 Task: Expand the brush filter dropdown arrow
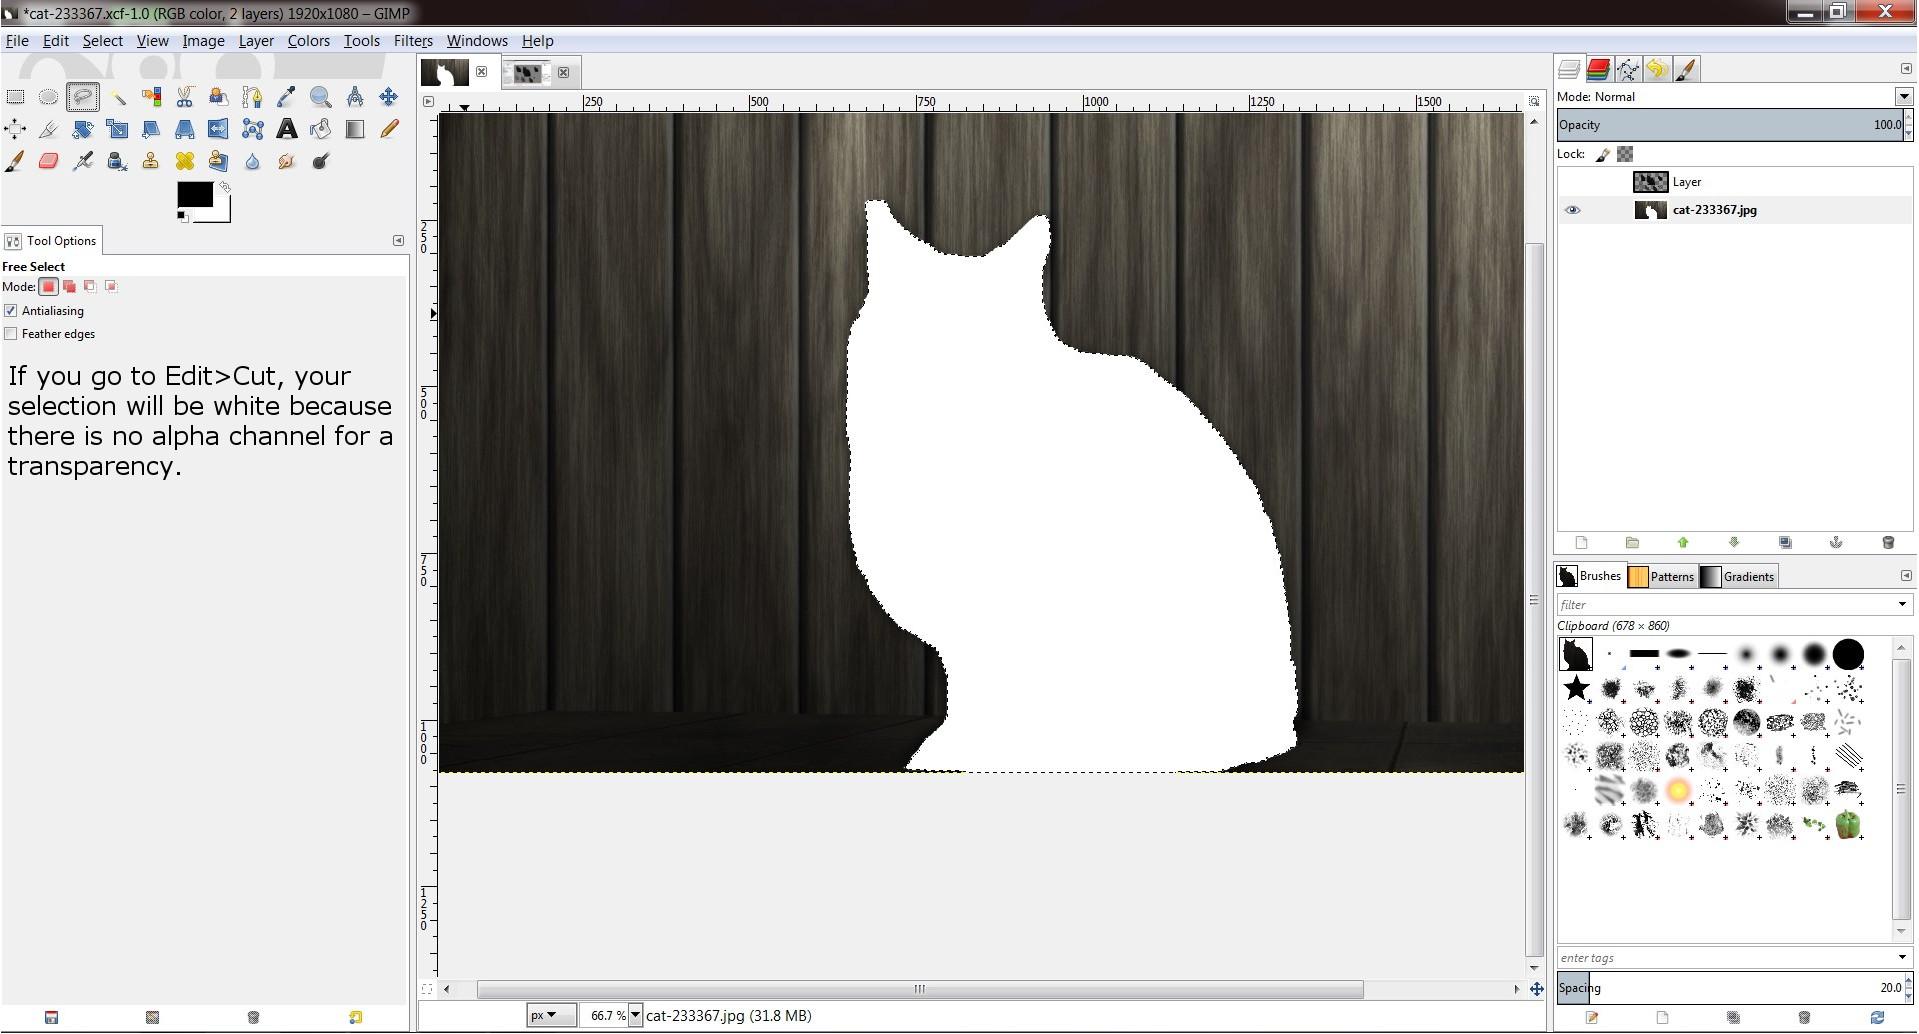pyautogui.click(x=1902, y=605)
